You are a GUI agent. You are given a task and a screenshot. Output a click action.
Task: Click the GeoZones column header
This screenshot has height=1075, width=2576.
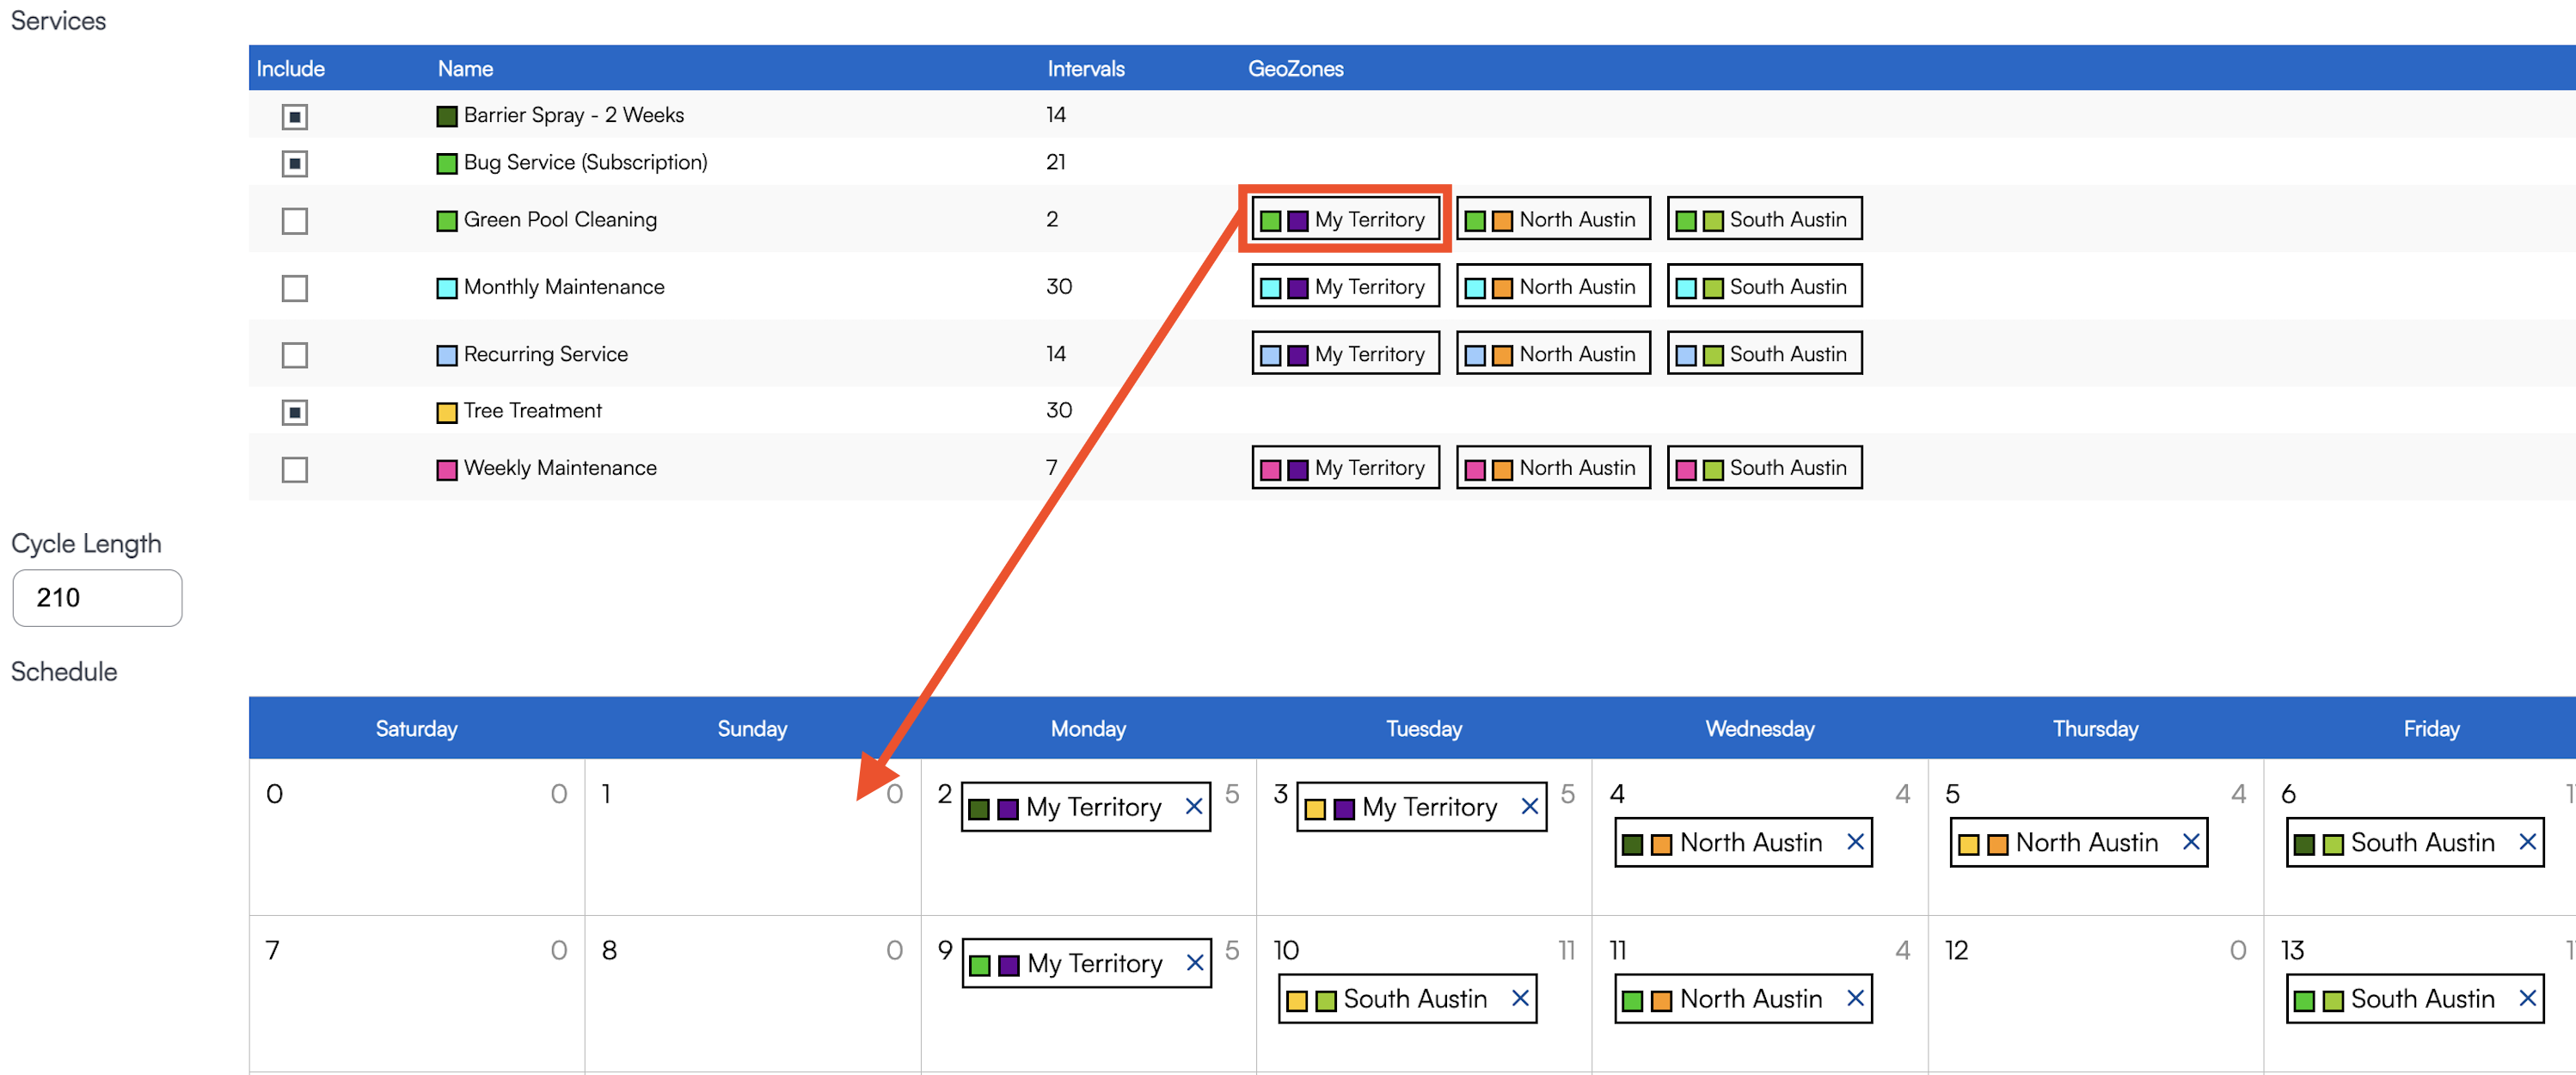[x=1295, y=68]
